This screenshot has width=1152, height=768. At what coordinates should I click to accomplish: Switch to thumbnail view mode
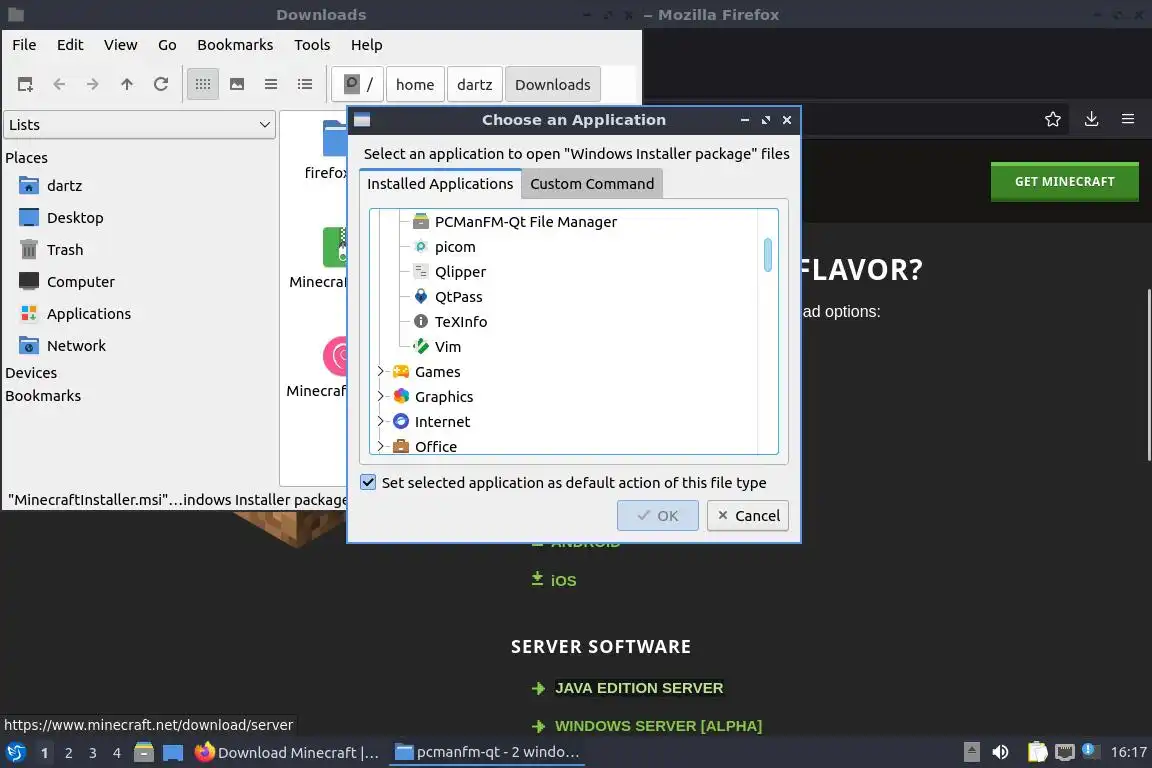pos(237,85)
